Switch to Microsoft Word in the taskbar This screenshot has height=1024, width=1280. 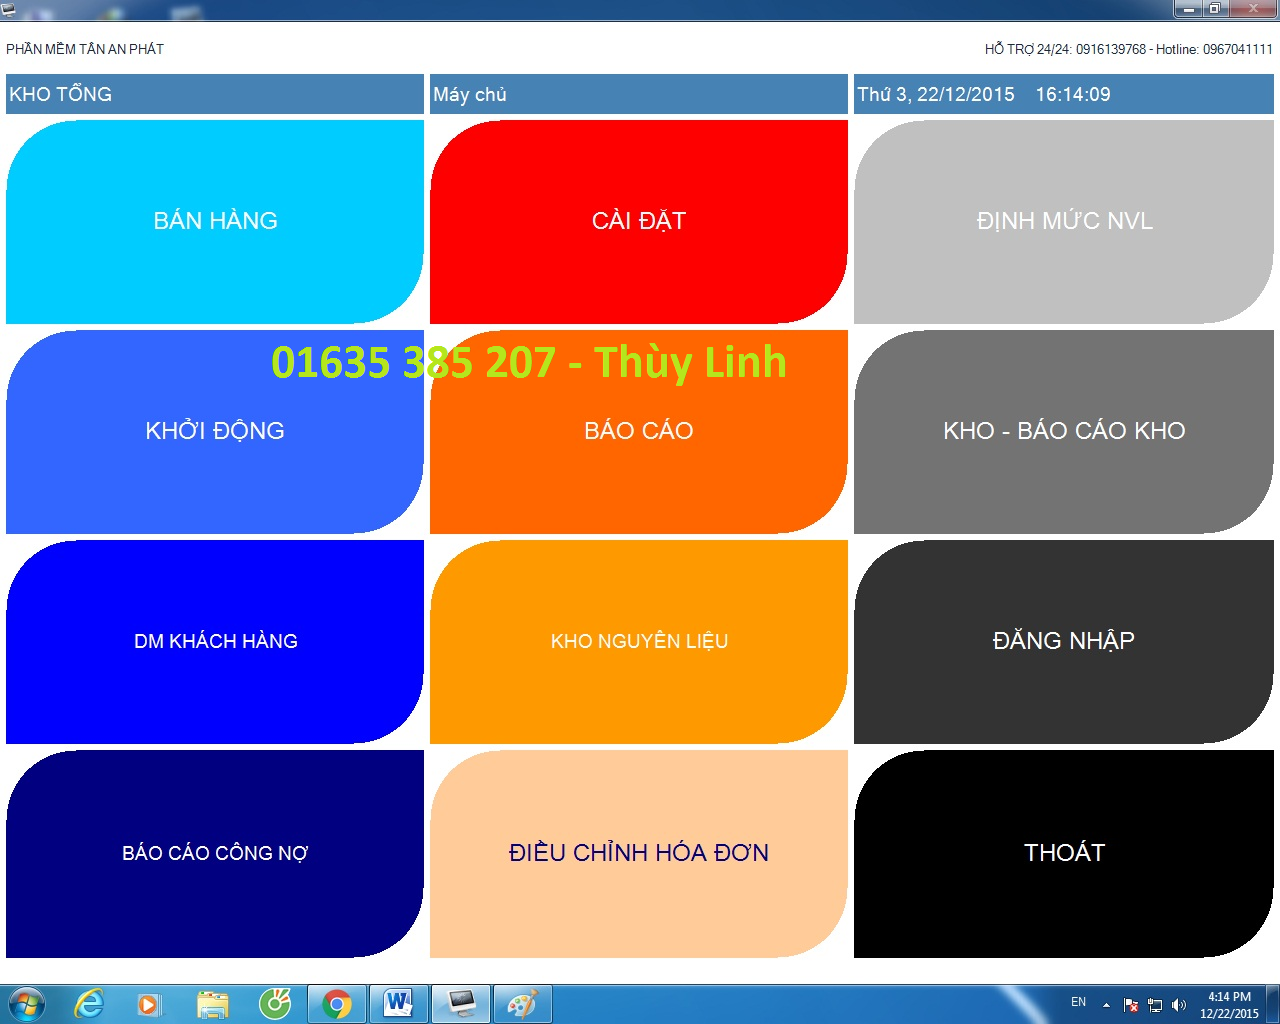(x=399, y=1004)
